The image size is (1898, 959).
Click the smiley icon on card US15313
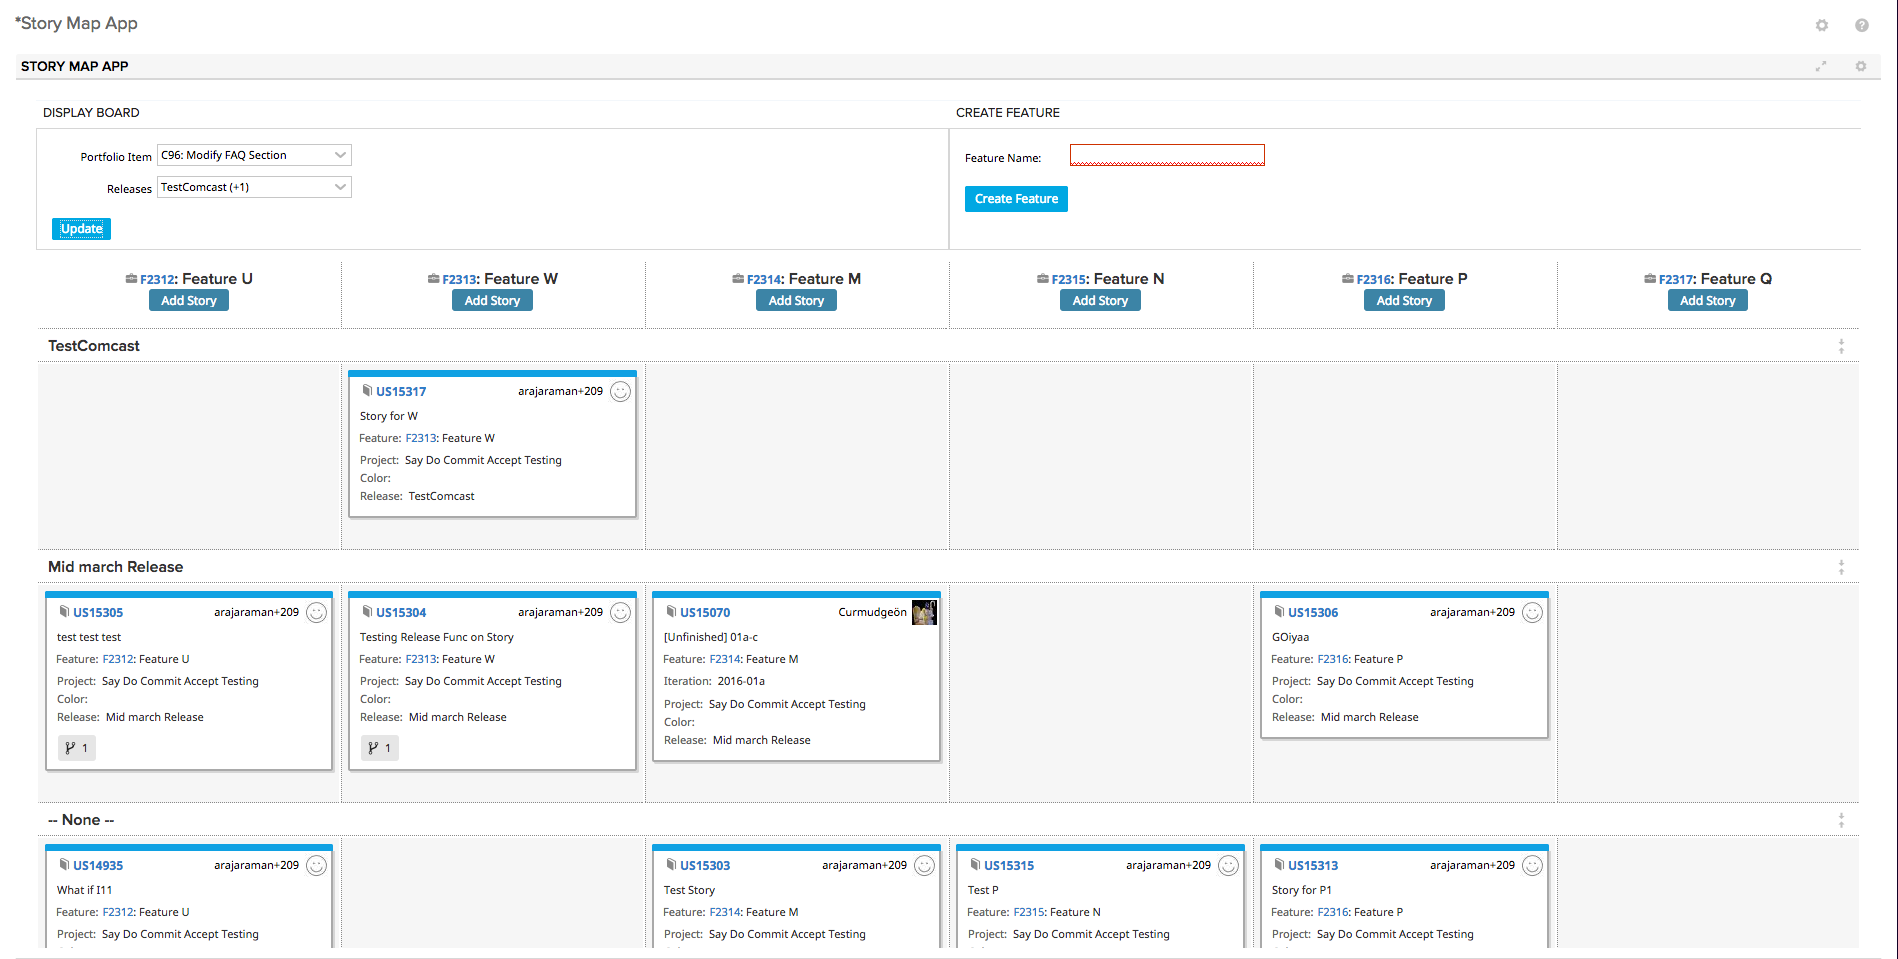[1532, 866]
